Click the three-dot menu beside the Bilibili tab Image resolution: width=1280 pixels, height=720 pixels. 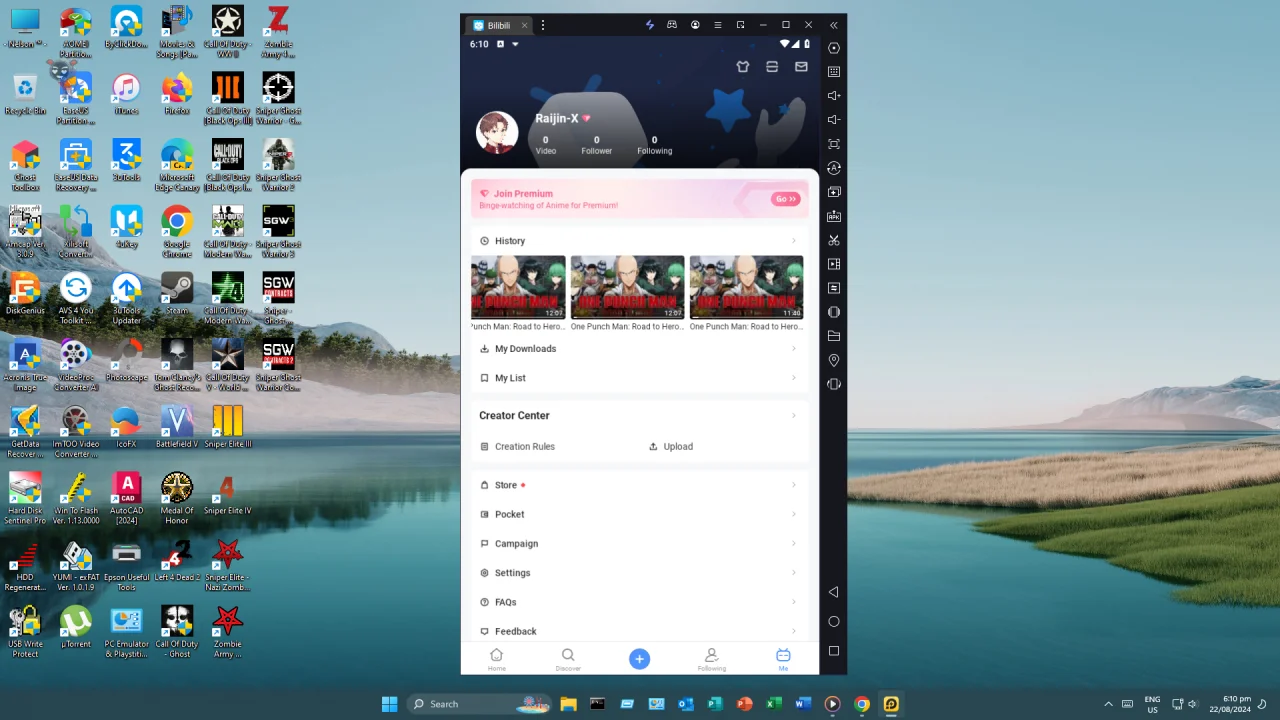pyautogui.click(x=543, y=25)
